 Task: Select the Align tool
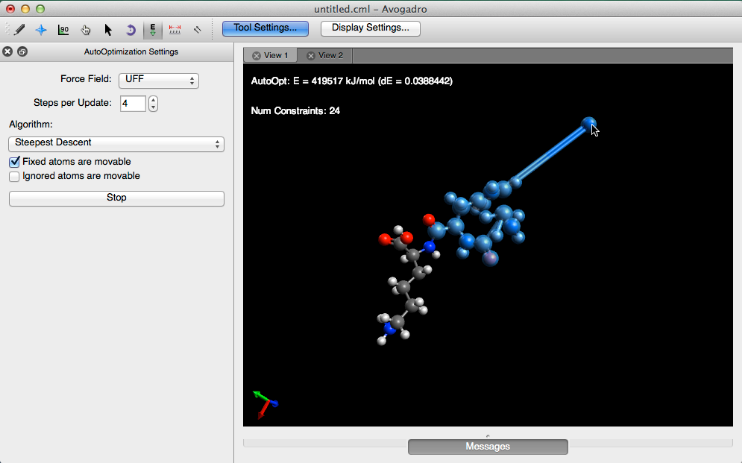[197, 30]
